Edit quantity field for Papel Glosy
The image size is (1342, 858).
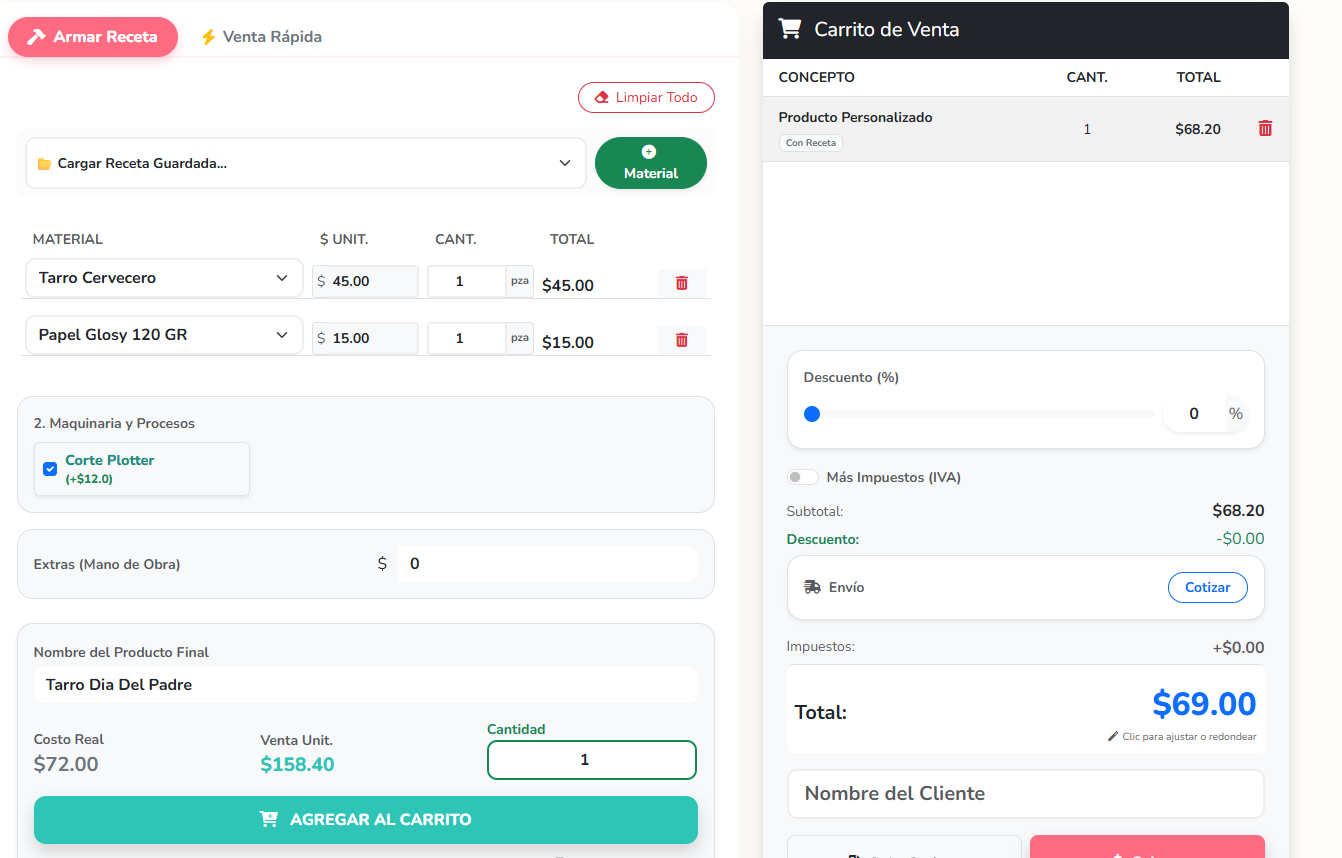467,338
